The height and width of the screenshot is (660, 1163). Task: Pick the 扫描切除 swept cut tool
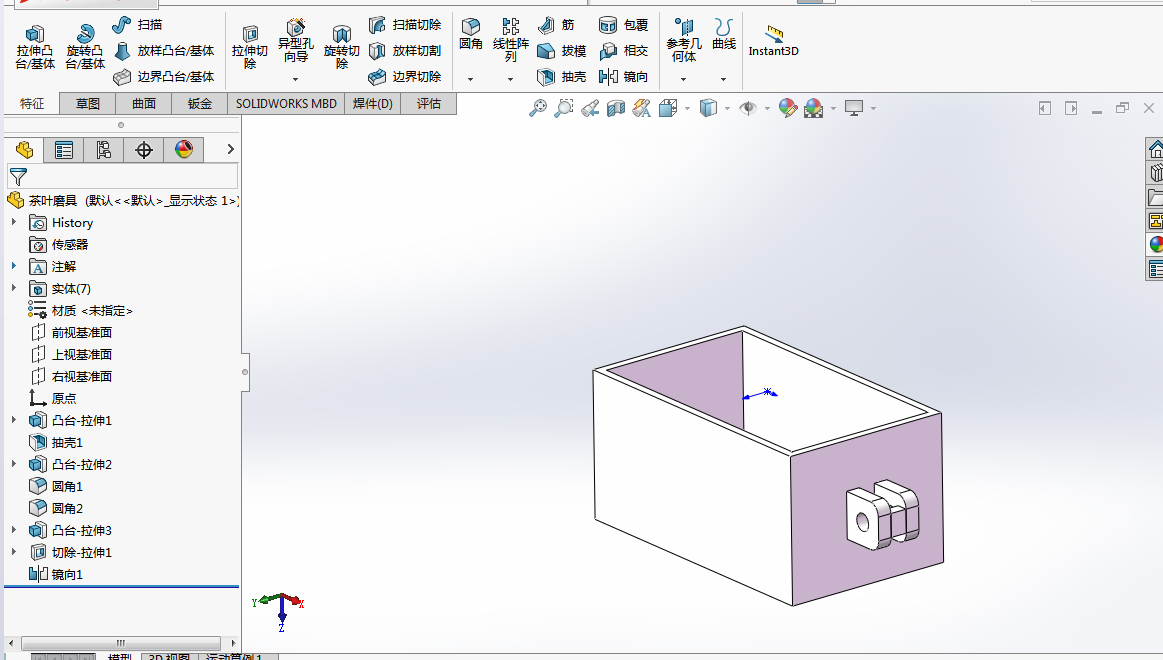[405, 24]
